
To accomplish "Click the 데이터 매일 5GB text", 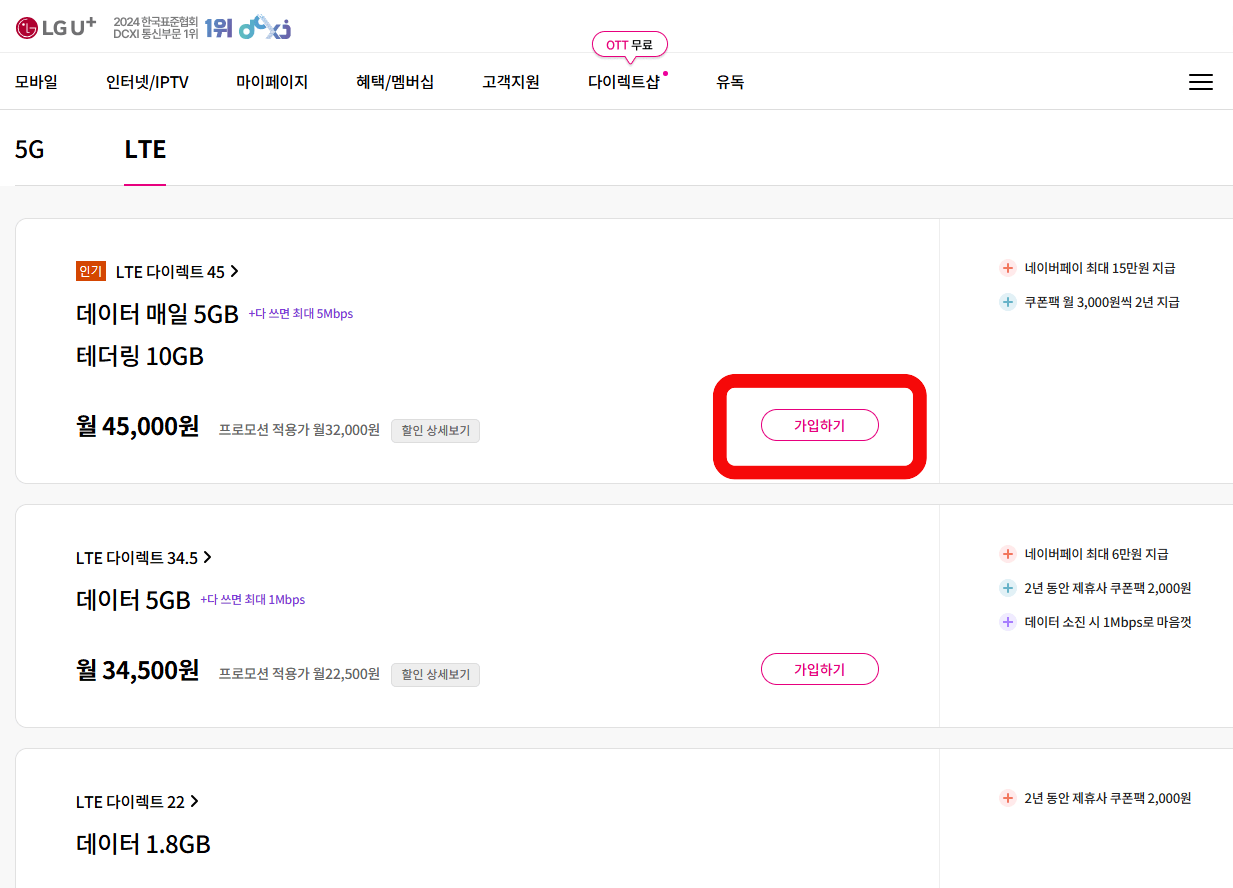I will pyautogui.click(x=157, y=315).
